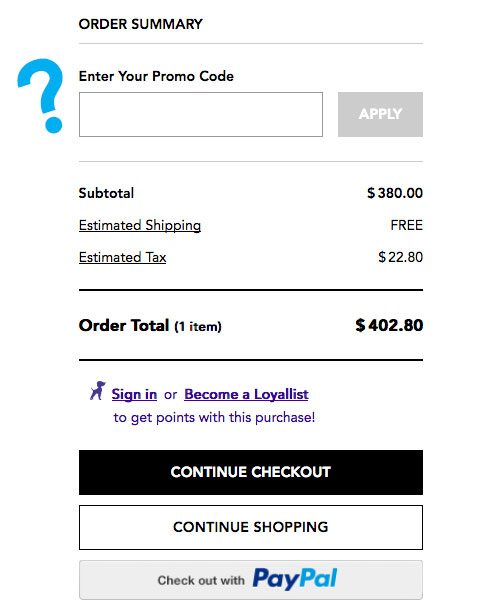
Task: Click the Enter Your Promo Code label
Action: pos(156,76)
